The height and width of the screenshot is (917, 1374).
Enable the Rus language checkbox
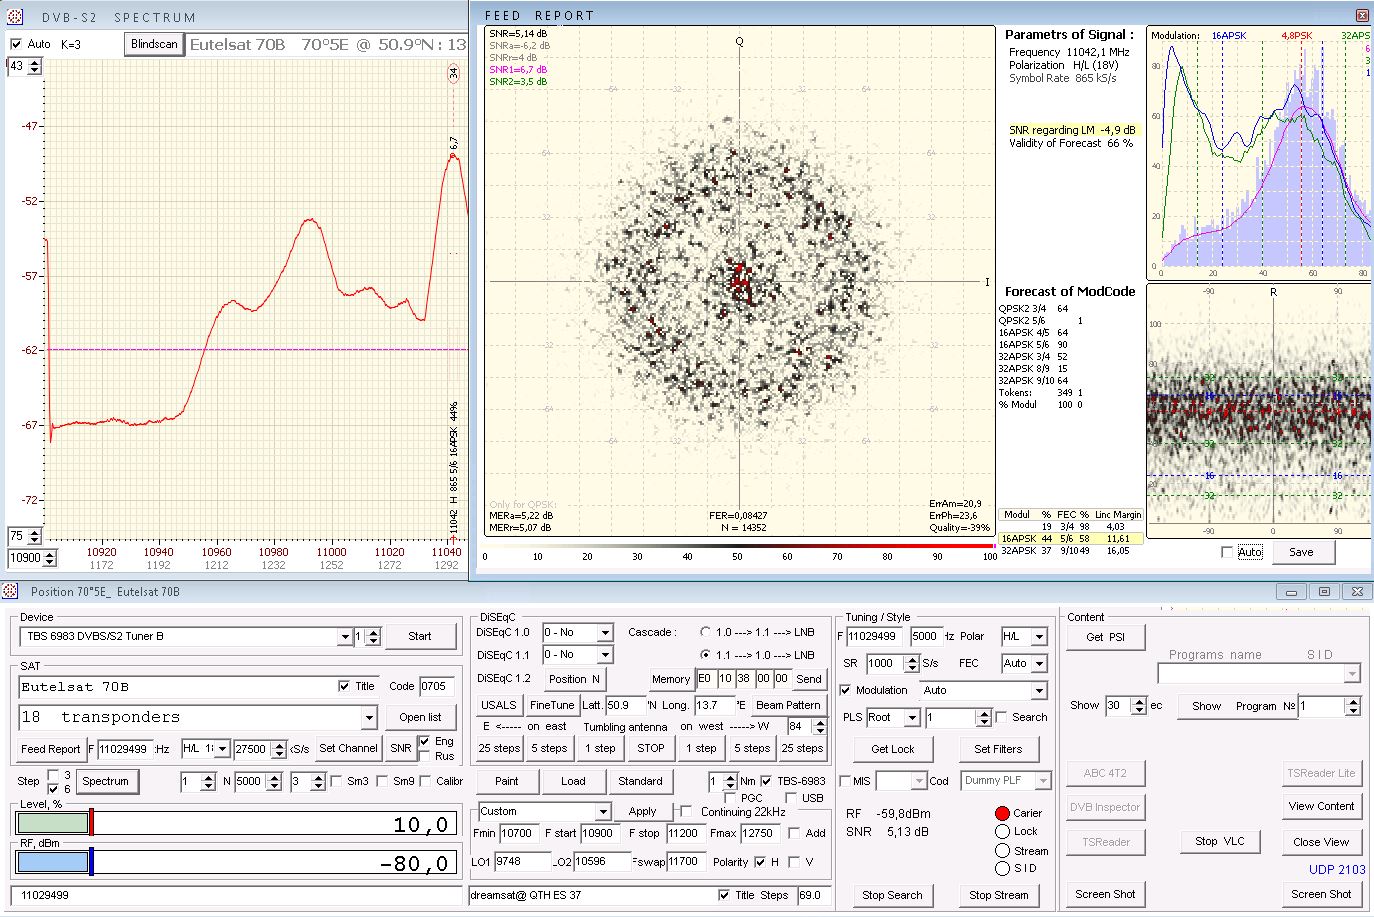pyautogui.click(x=424, y=756)
